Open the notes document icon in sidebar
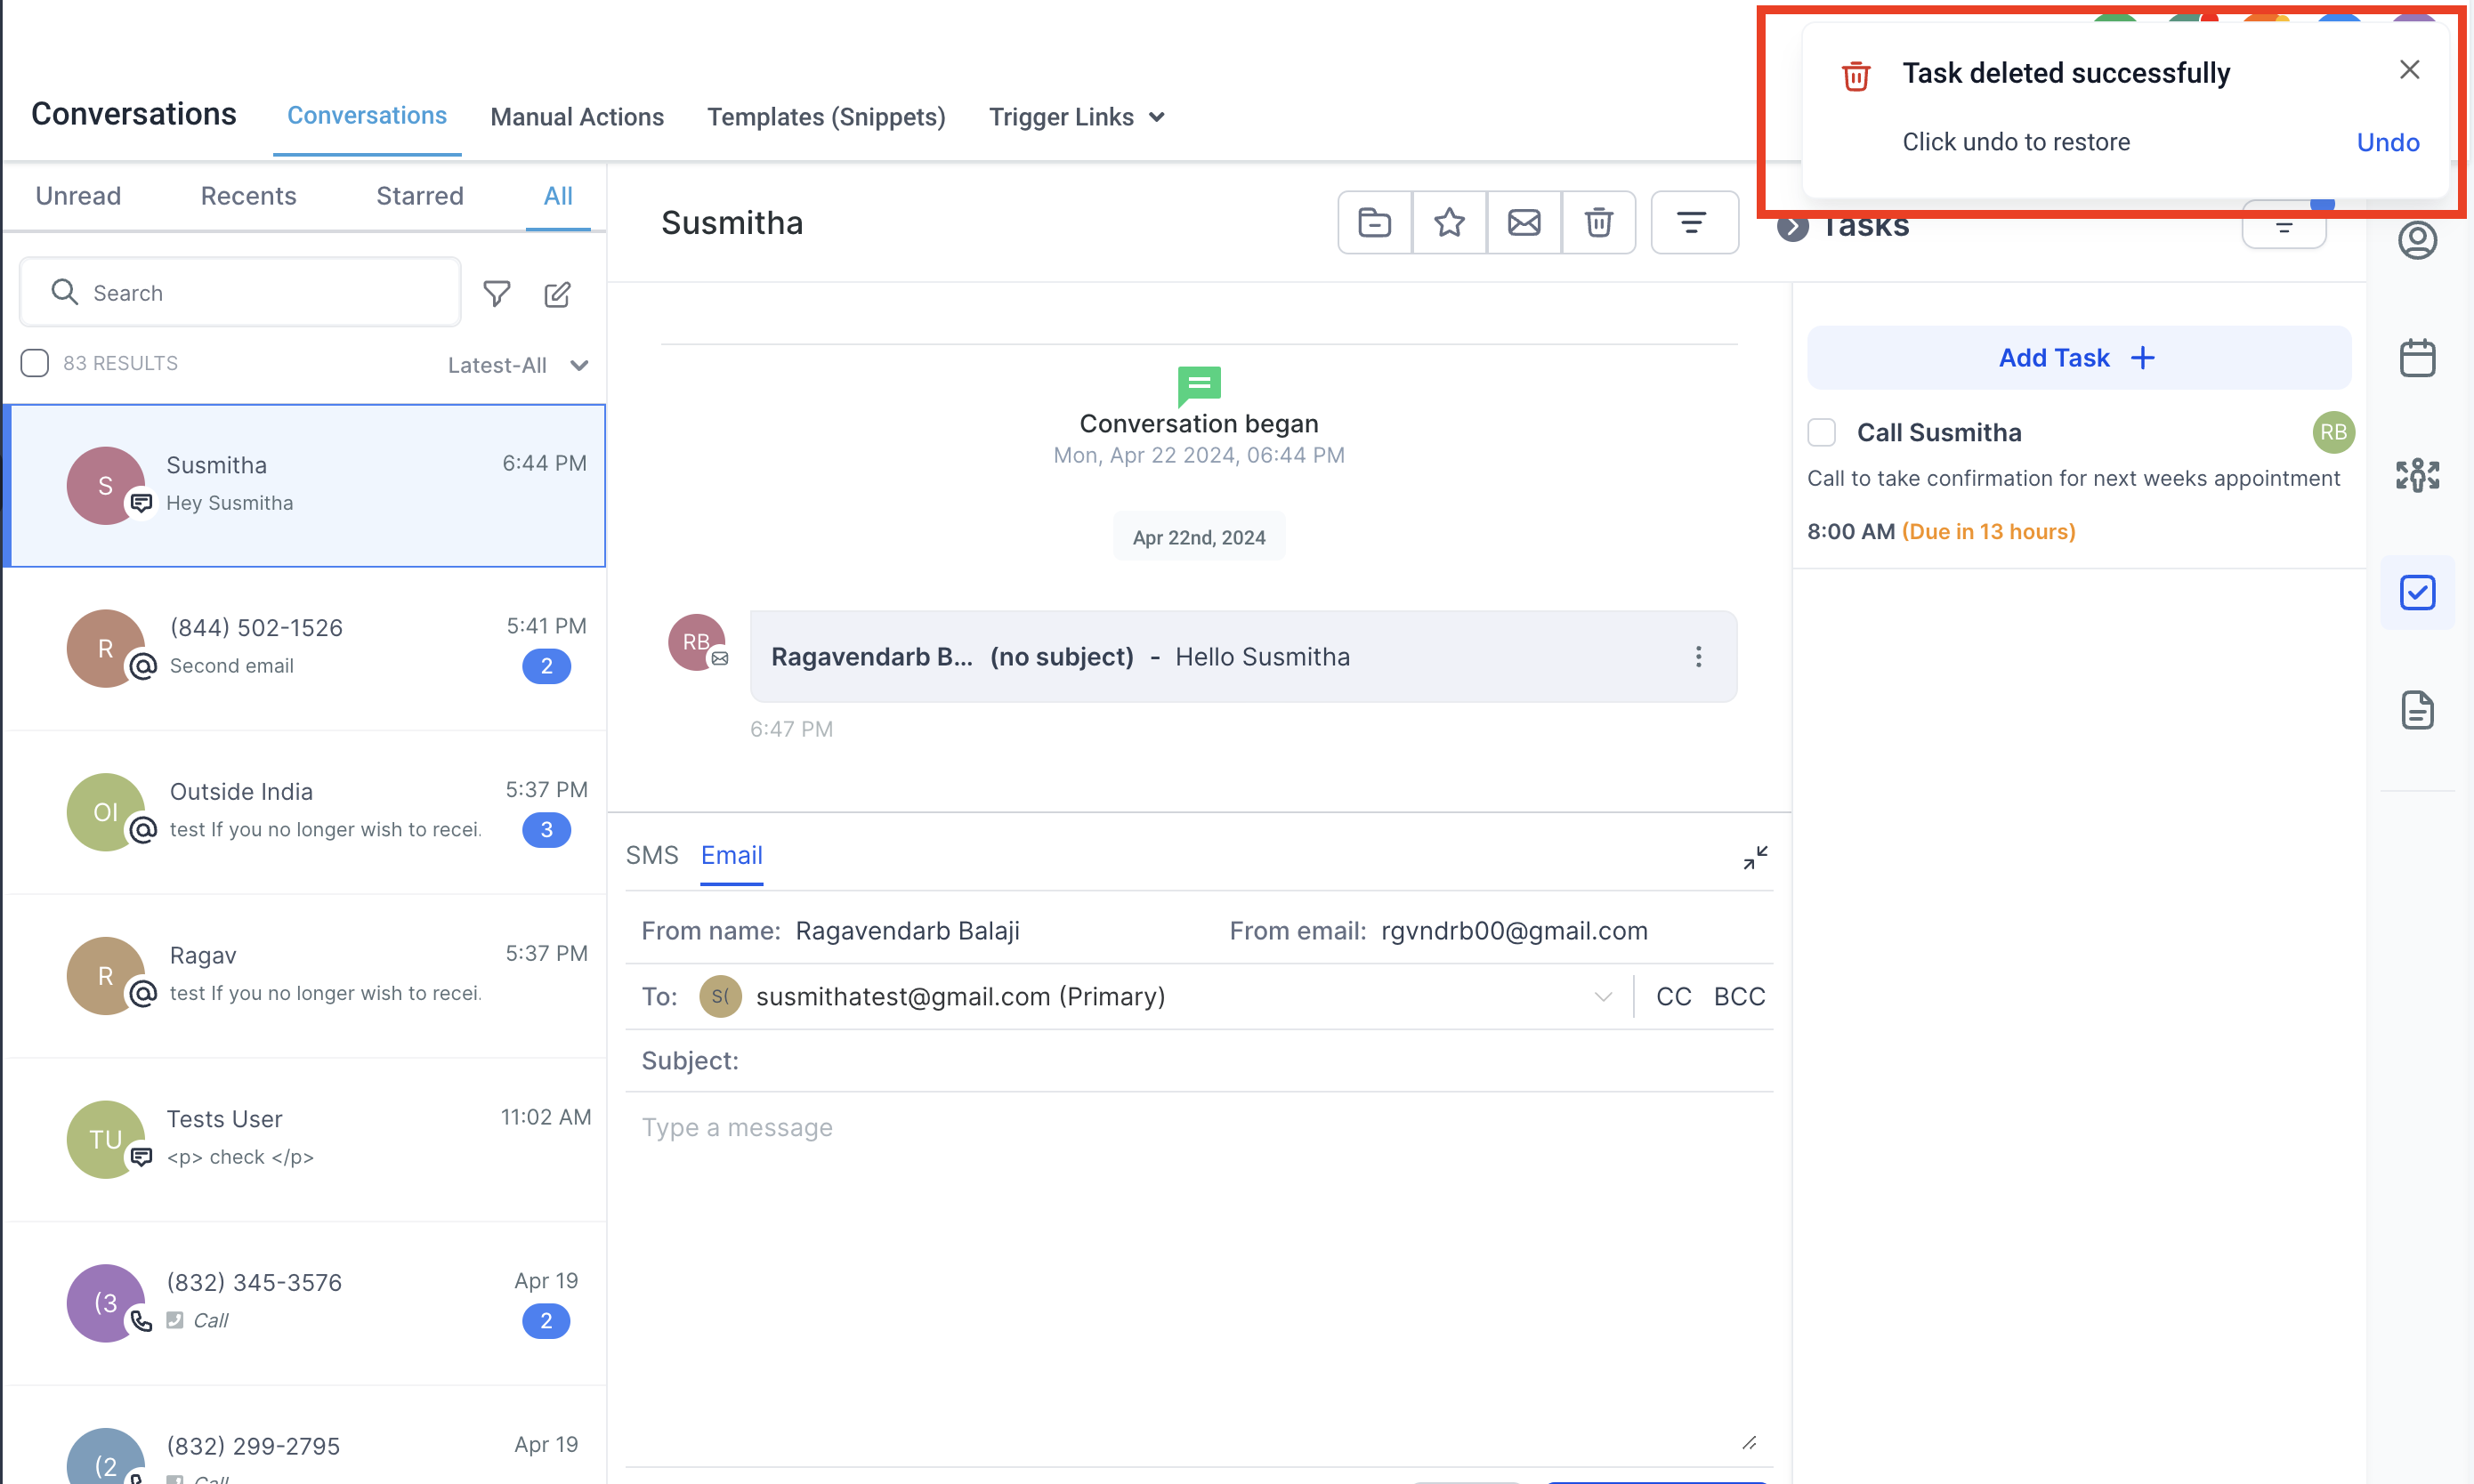Viewport: 2474px width, 1484px height. tap(2416, 710)
